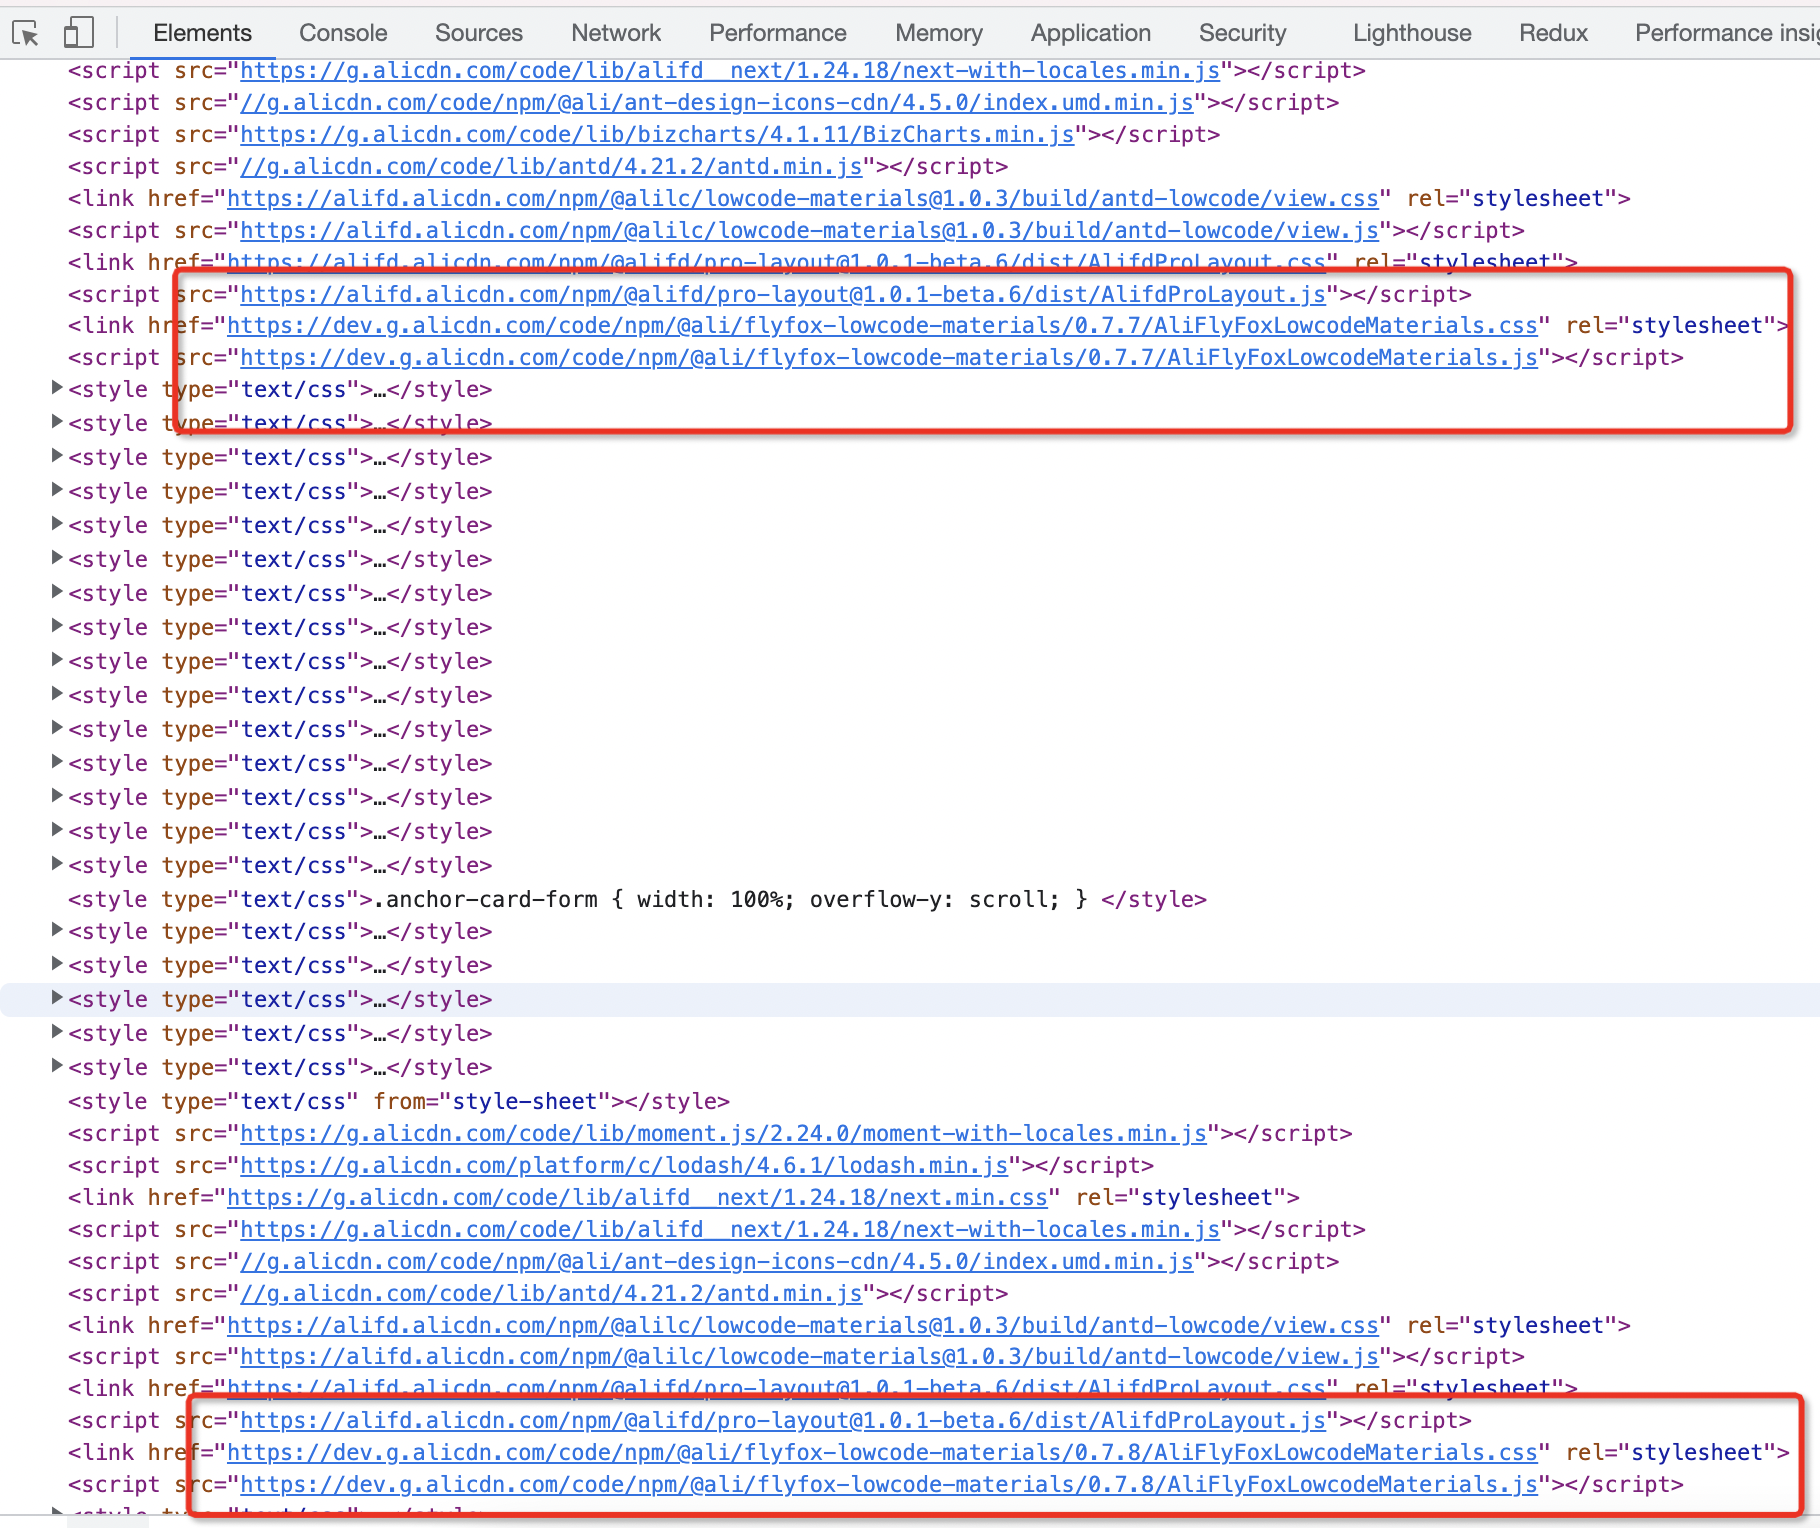Open the Console tab
1820x1528 pixels.
click(343, 33)
